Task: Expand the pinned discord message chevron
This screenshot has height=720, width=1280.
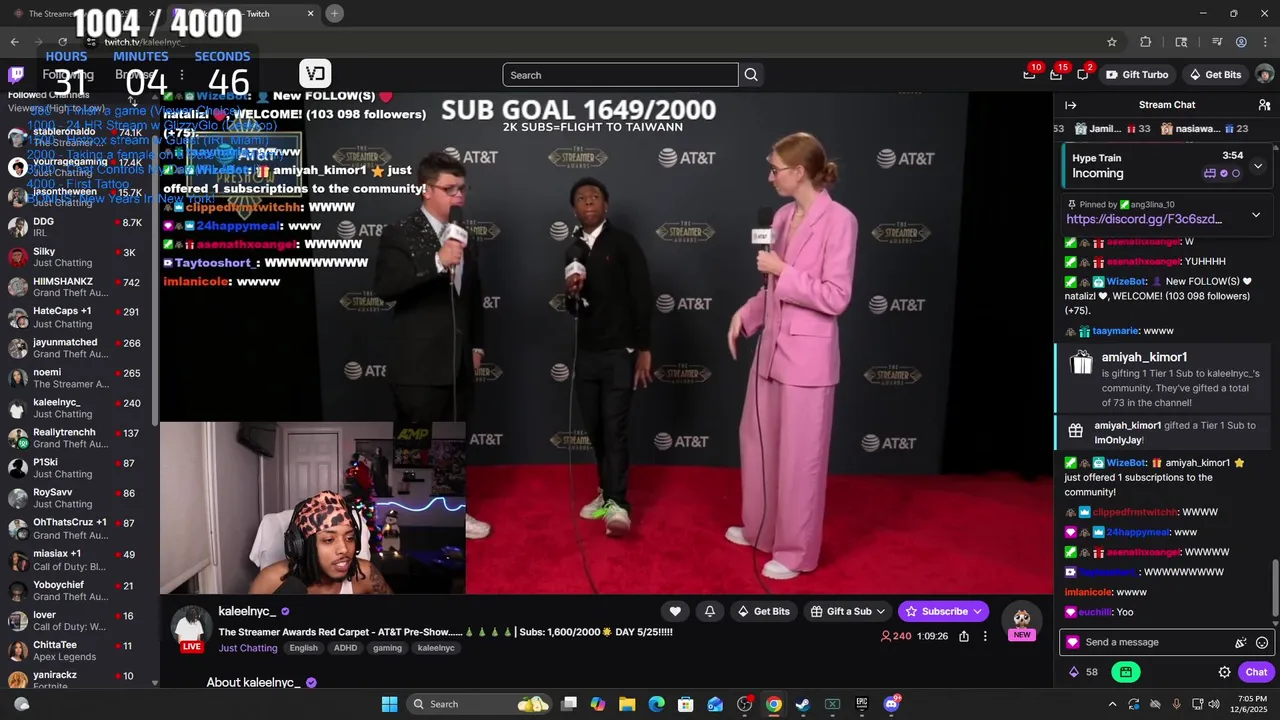Action: point(1256,215)
